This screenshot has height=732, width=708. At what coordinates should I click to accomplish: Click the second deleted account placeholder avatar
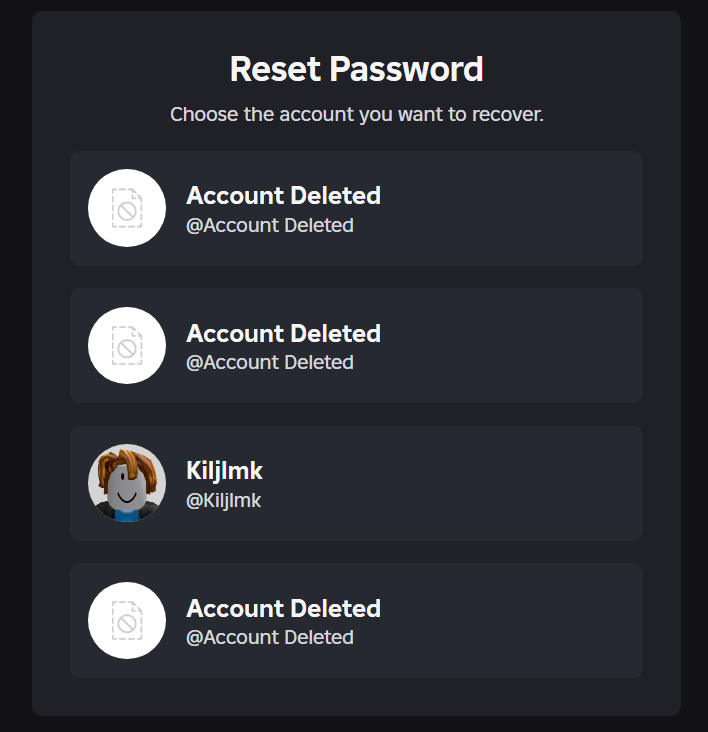click(x=127, y=345)
